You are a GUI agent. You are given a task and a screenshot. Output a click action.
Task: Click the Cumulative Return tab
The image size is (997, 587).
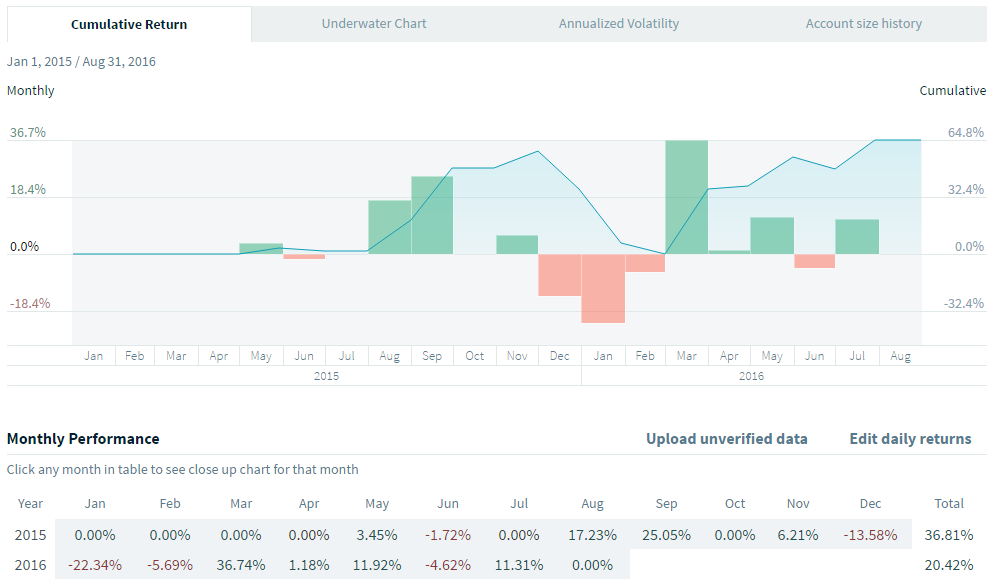129,24
